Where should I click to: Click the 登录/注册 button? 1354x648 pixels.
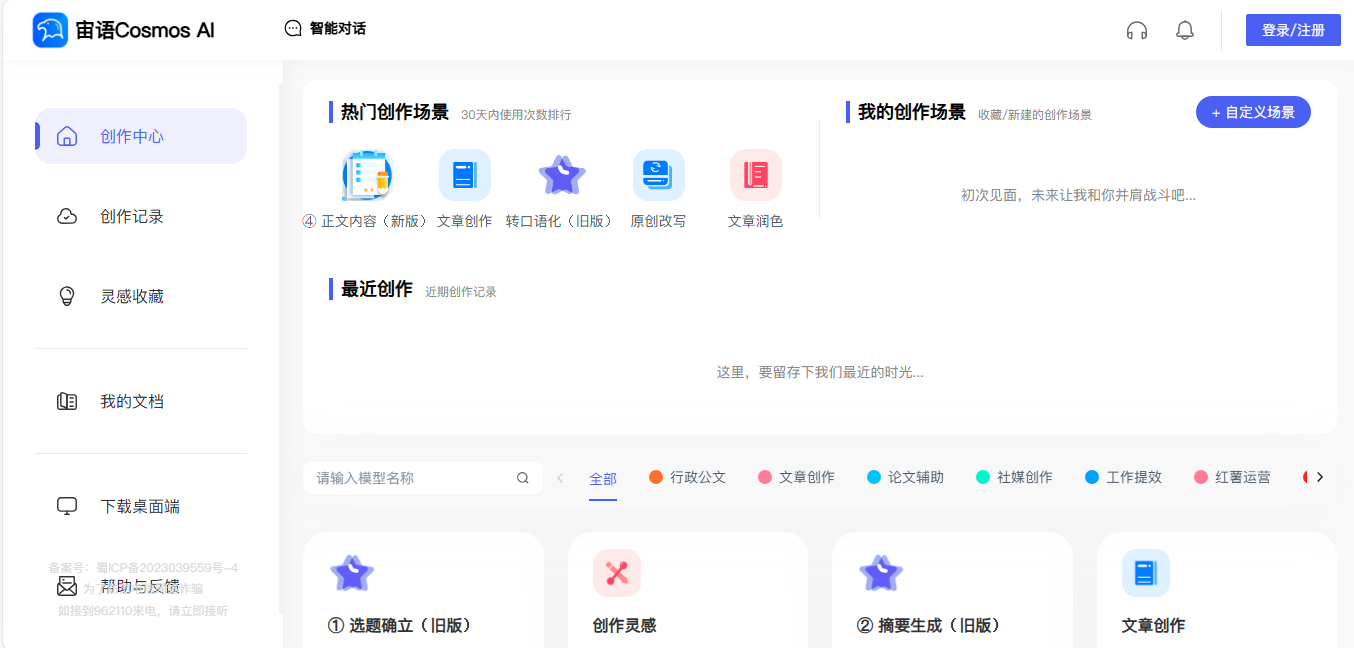coord(1292,30)
